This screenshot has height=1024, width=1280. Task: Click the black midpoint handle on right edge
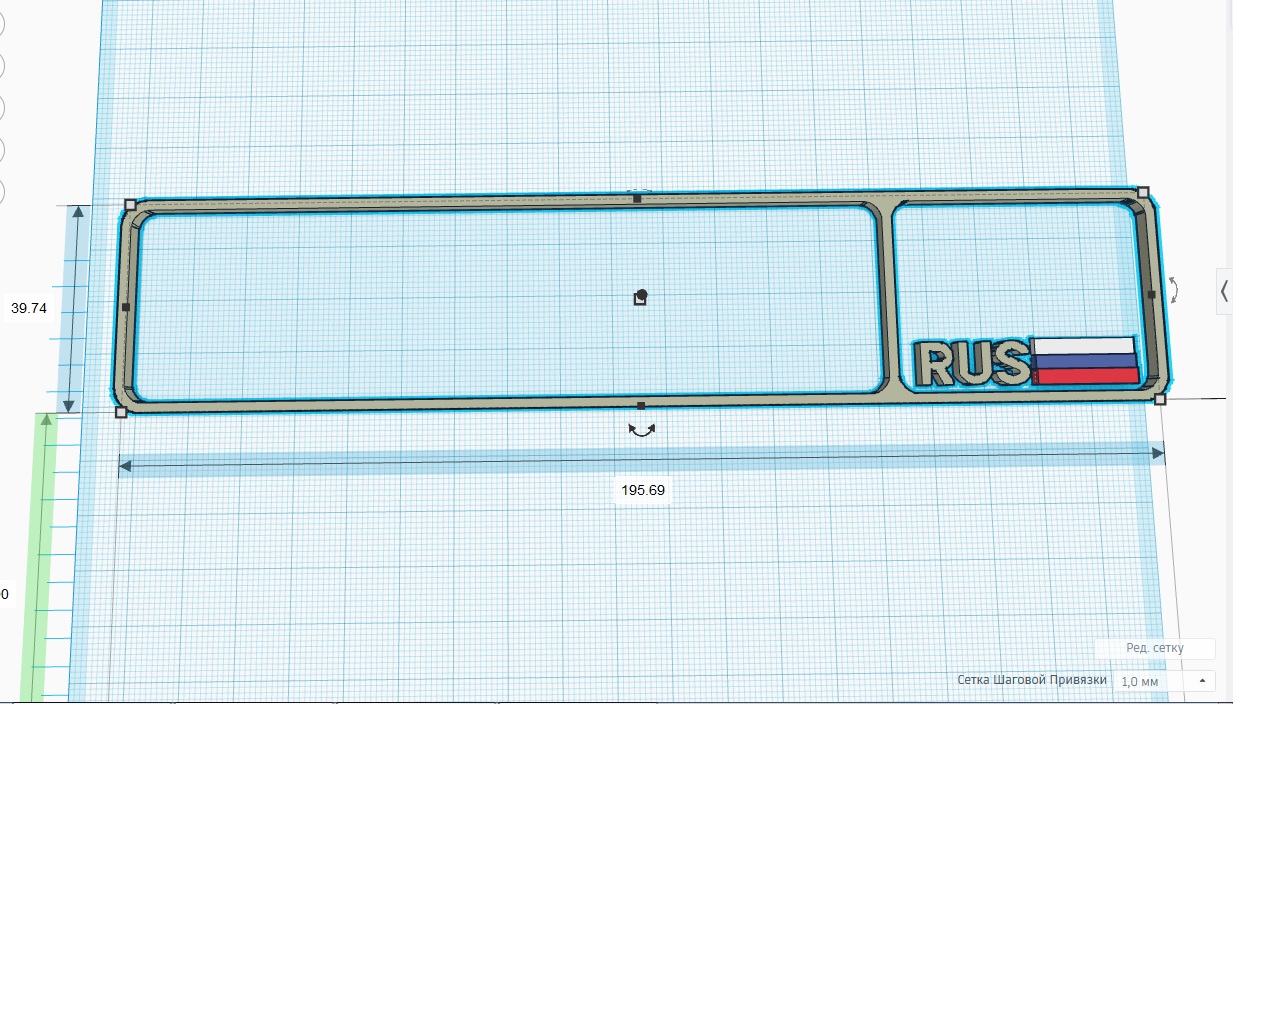coord(1151,295)
